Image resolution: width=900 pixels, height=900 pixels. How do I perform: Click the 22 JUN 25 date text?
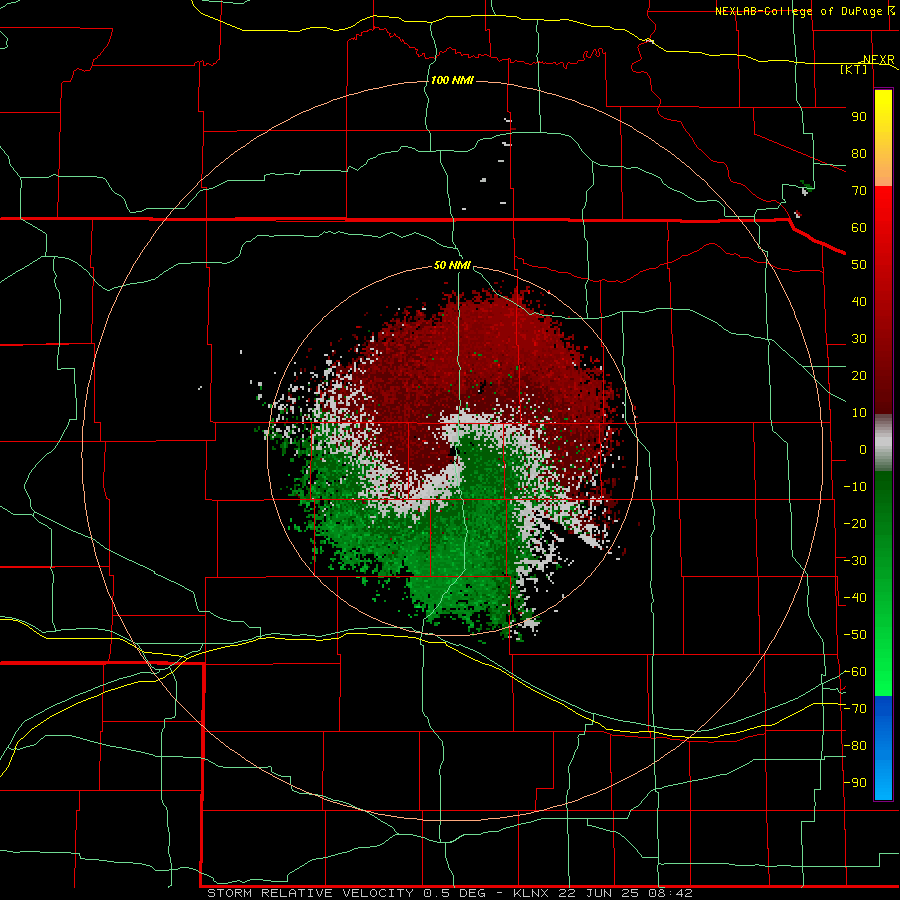pyautogui.click(x=599, y=893)
